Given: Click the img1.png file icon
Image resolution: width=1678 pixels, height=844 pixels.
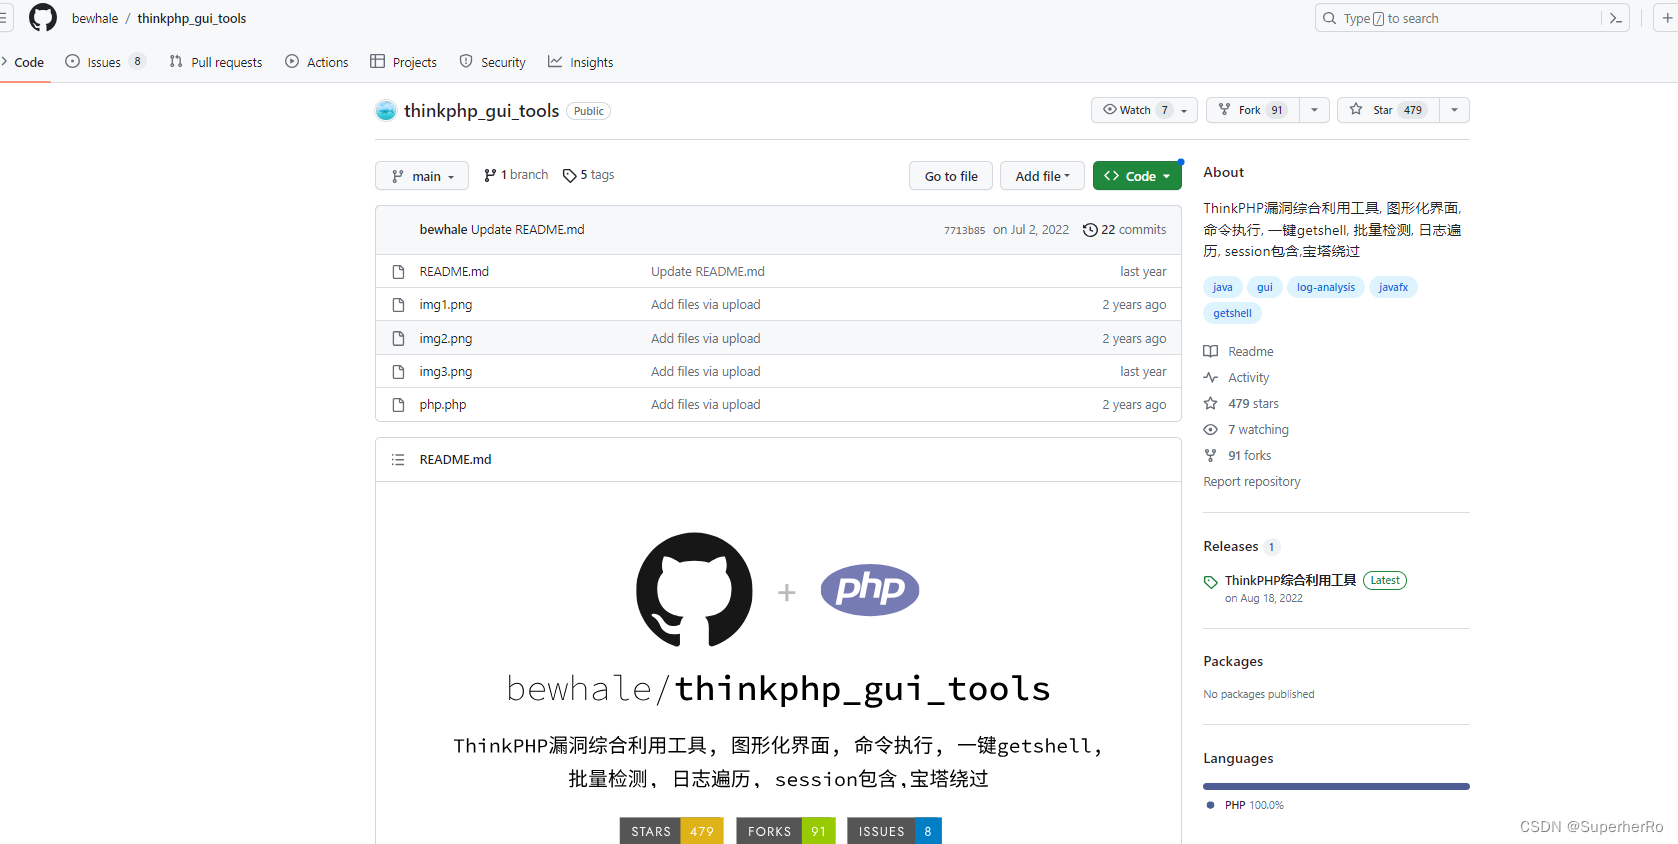Looking at the screenshot, I should pos(398,305).
